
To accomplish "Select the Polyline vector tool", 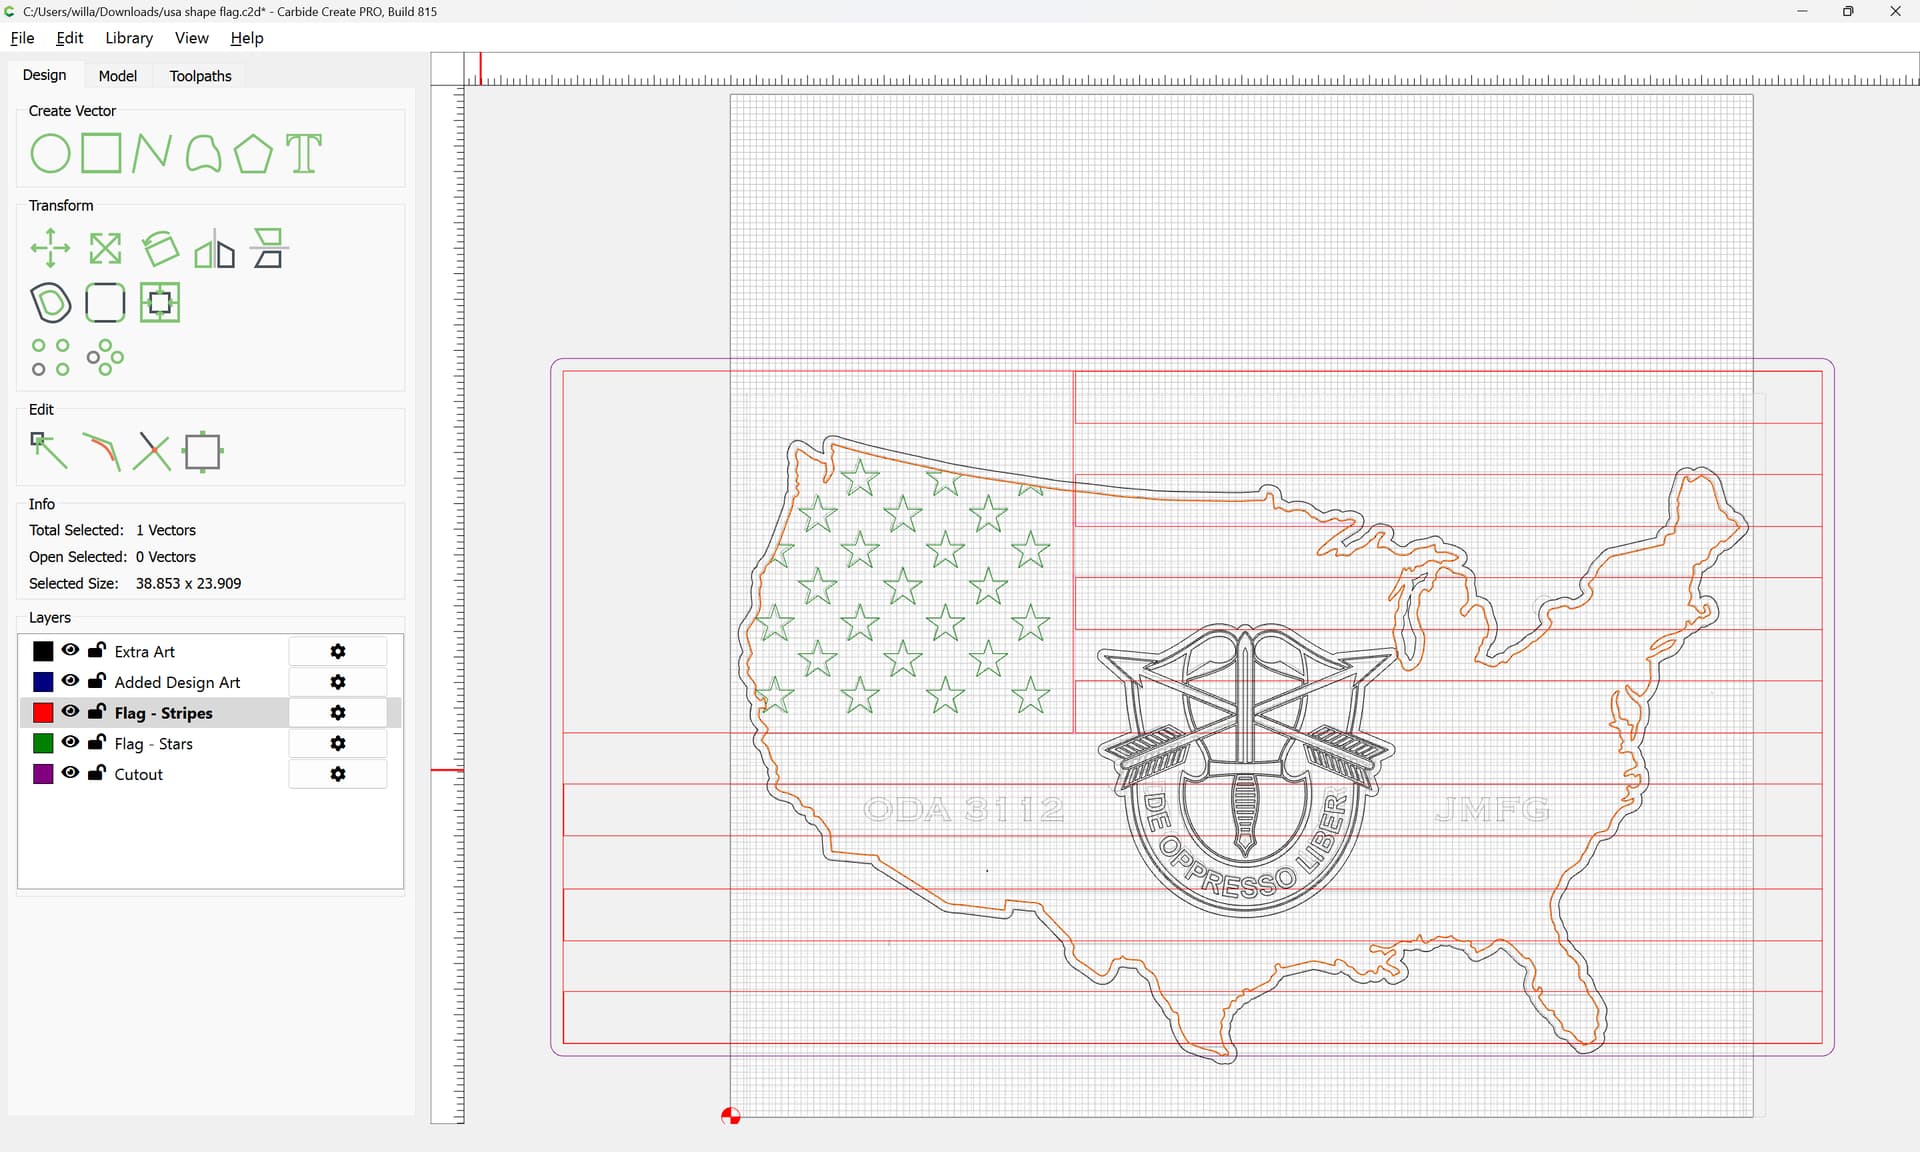I will (x=152, y=154).
